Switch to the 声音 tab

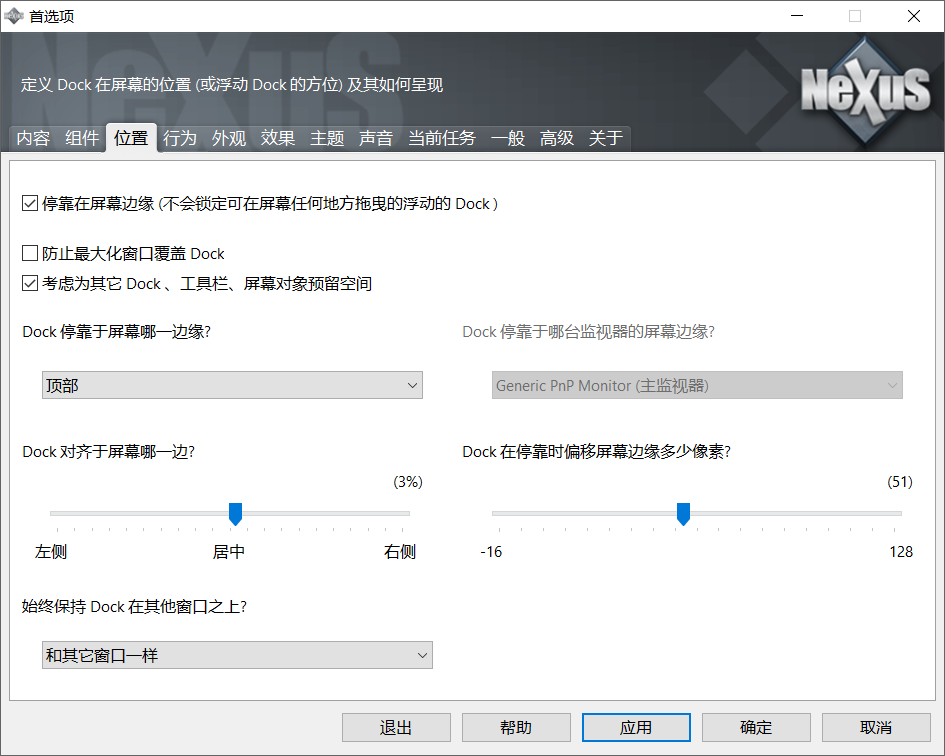(375, 138)
